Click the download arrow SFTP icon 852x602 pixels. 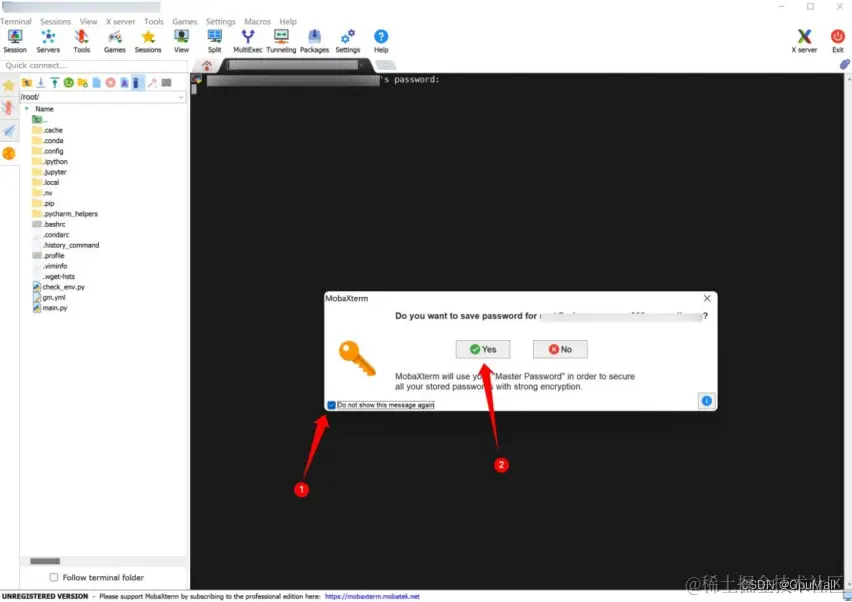[x=41, y=83]
